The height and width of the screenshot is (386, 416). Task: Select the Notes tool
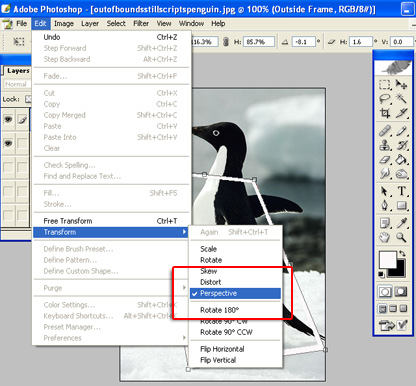[385, 223]
